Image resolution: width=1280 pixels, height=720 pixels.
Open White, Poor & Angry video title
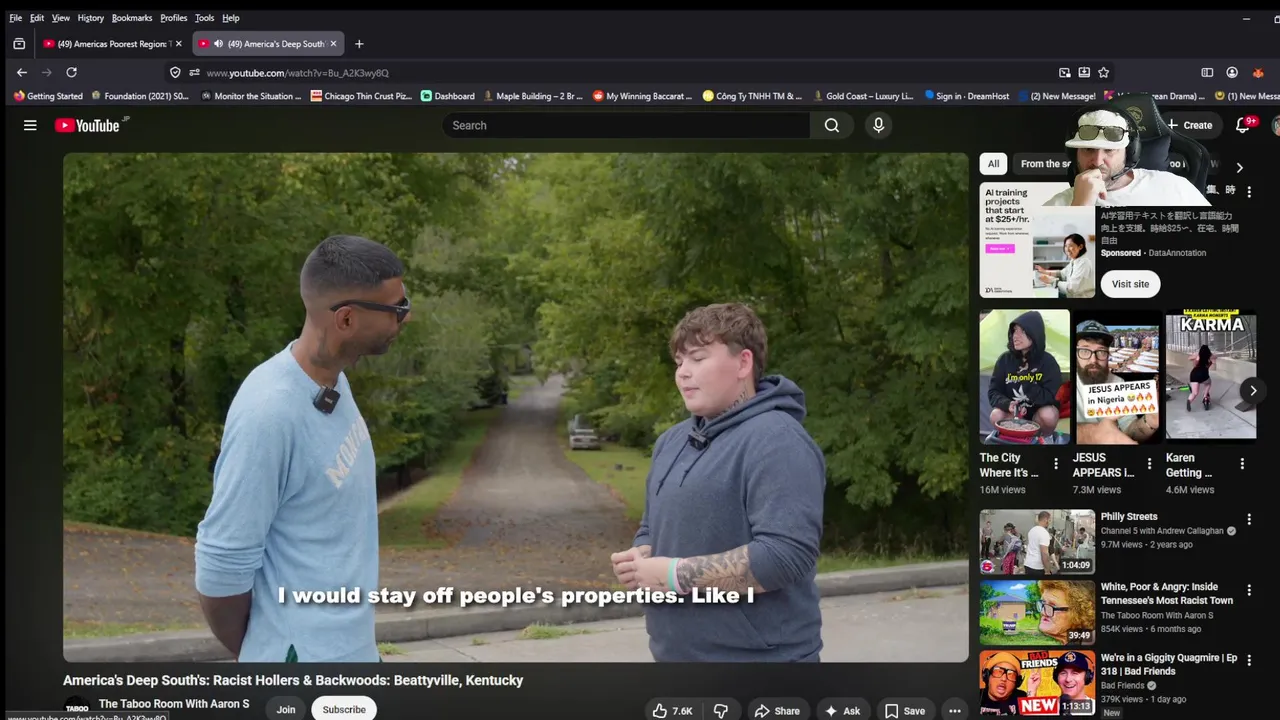(1167, 594)
